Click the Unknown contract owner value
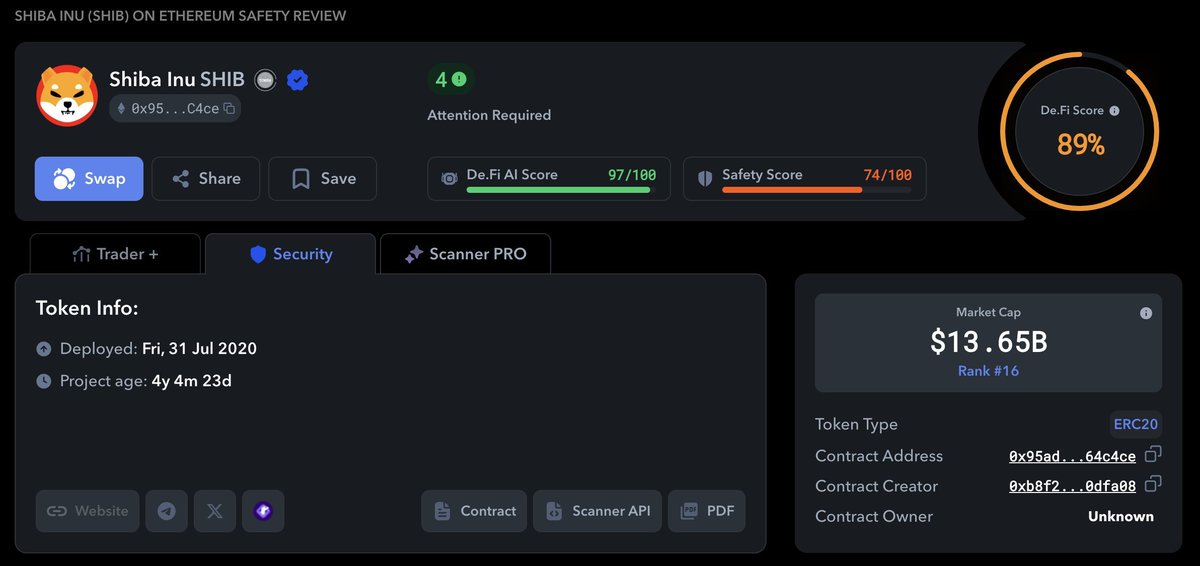The height and width of the screenshot is (566, 1200). [1121, 516]
